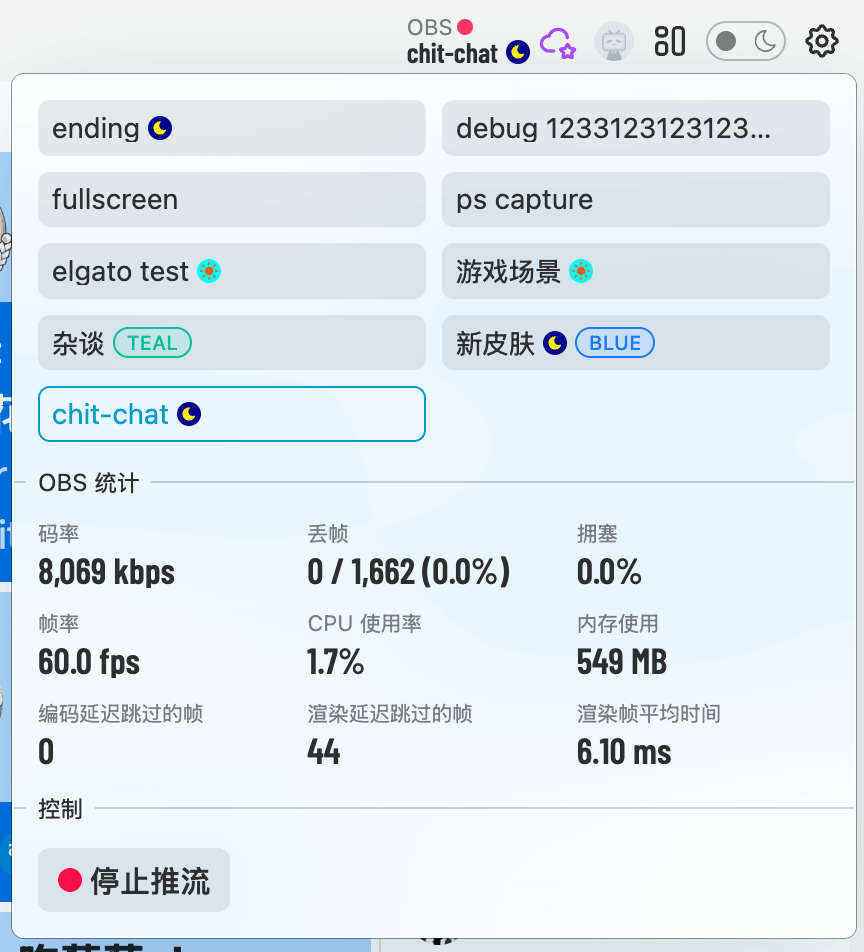Click the BLUE badge on 新皮肤 scene
Image resolution: width=864 pixels, height=952 pixels.
[614, 342]
